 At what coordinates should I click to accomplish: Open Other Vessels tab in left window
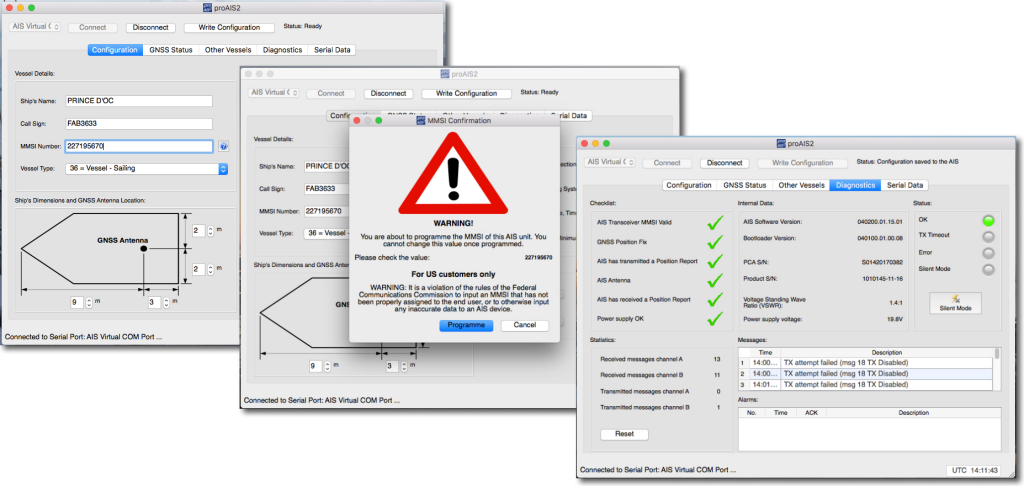coord(227,50)
